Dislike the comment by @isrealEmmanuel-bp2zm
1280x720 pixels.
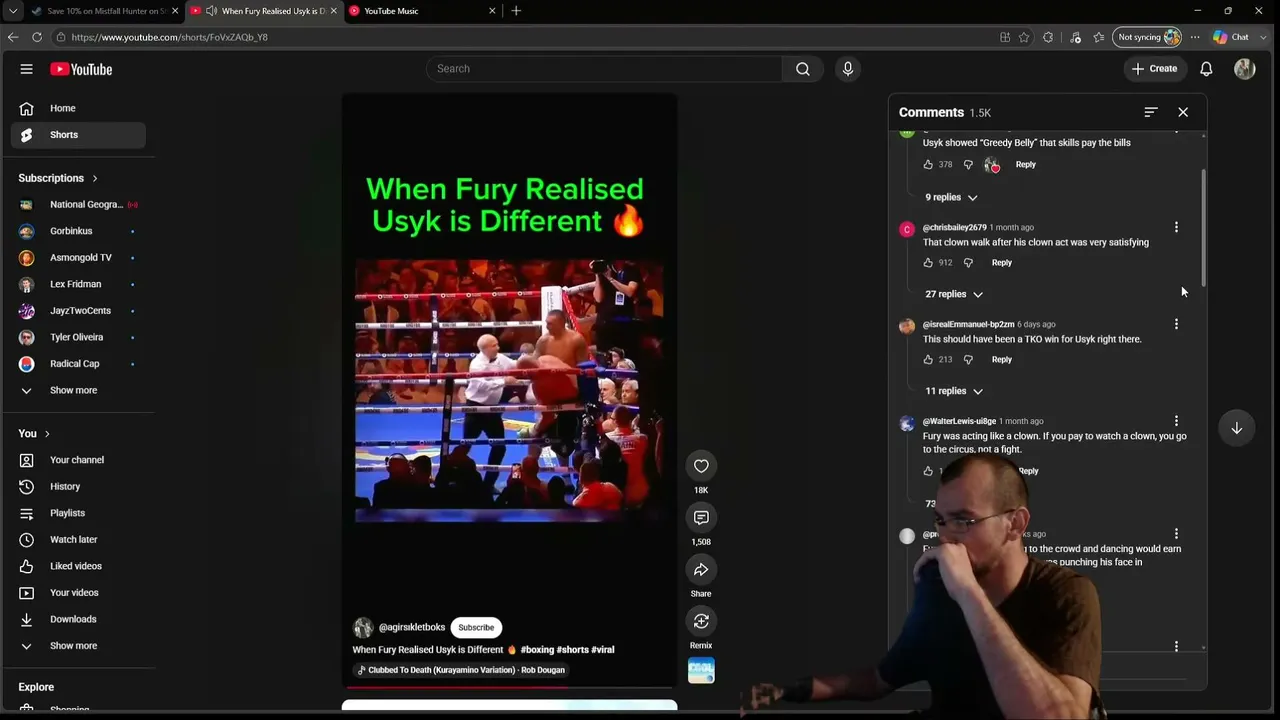click(x=968, y=360)
